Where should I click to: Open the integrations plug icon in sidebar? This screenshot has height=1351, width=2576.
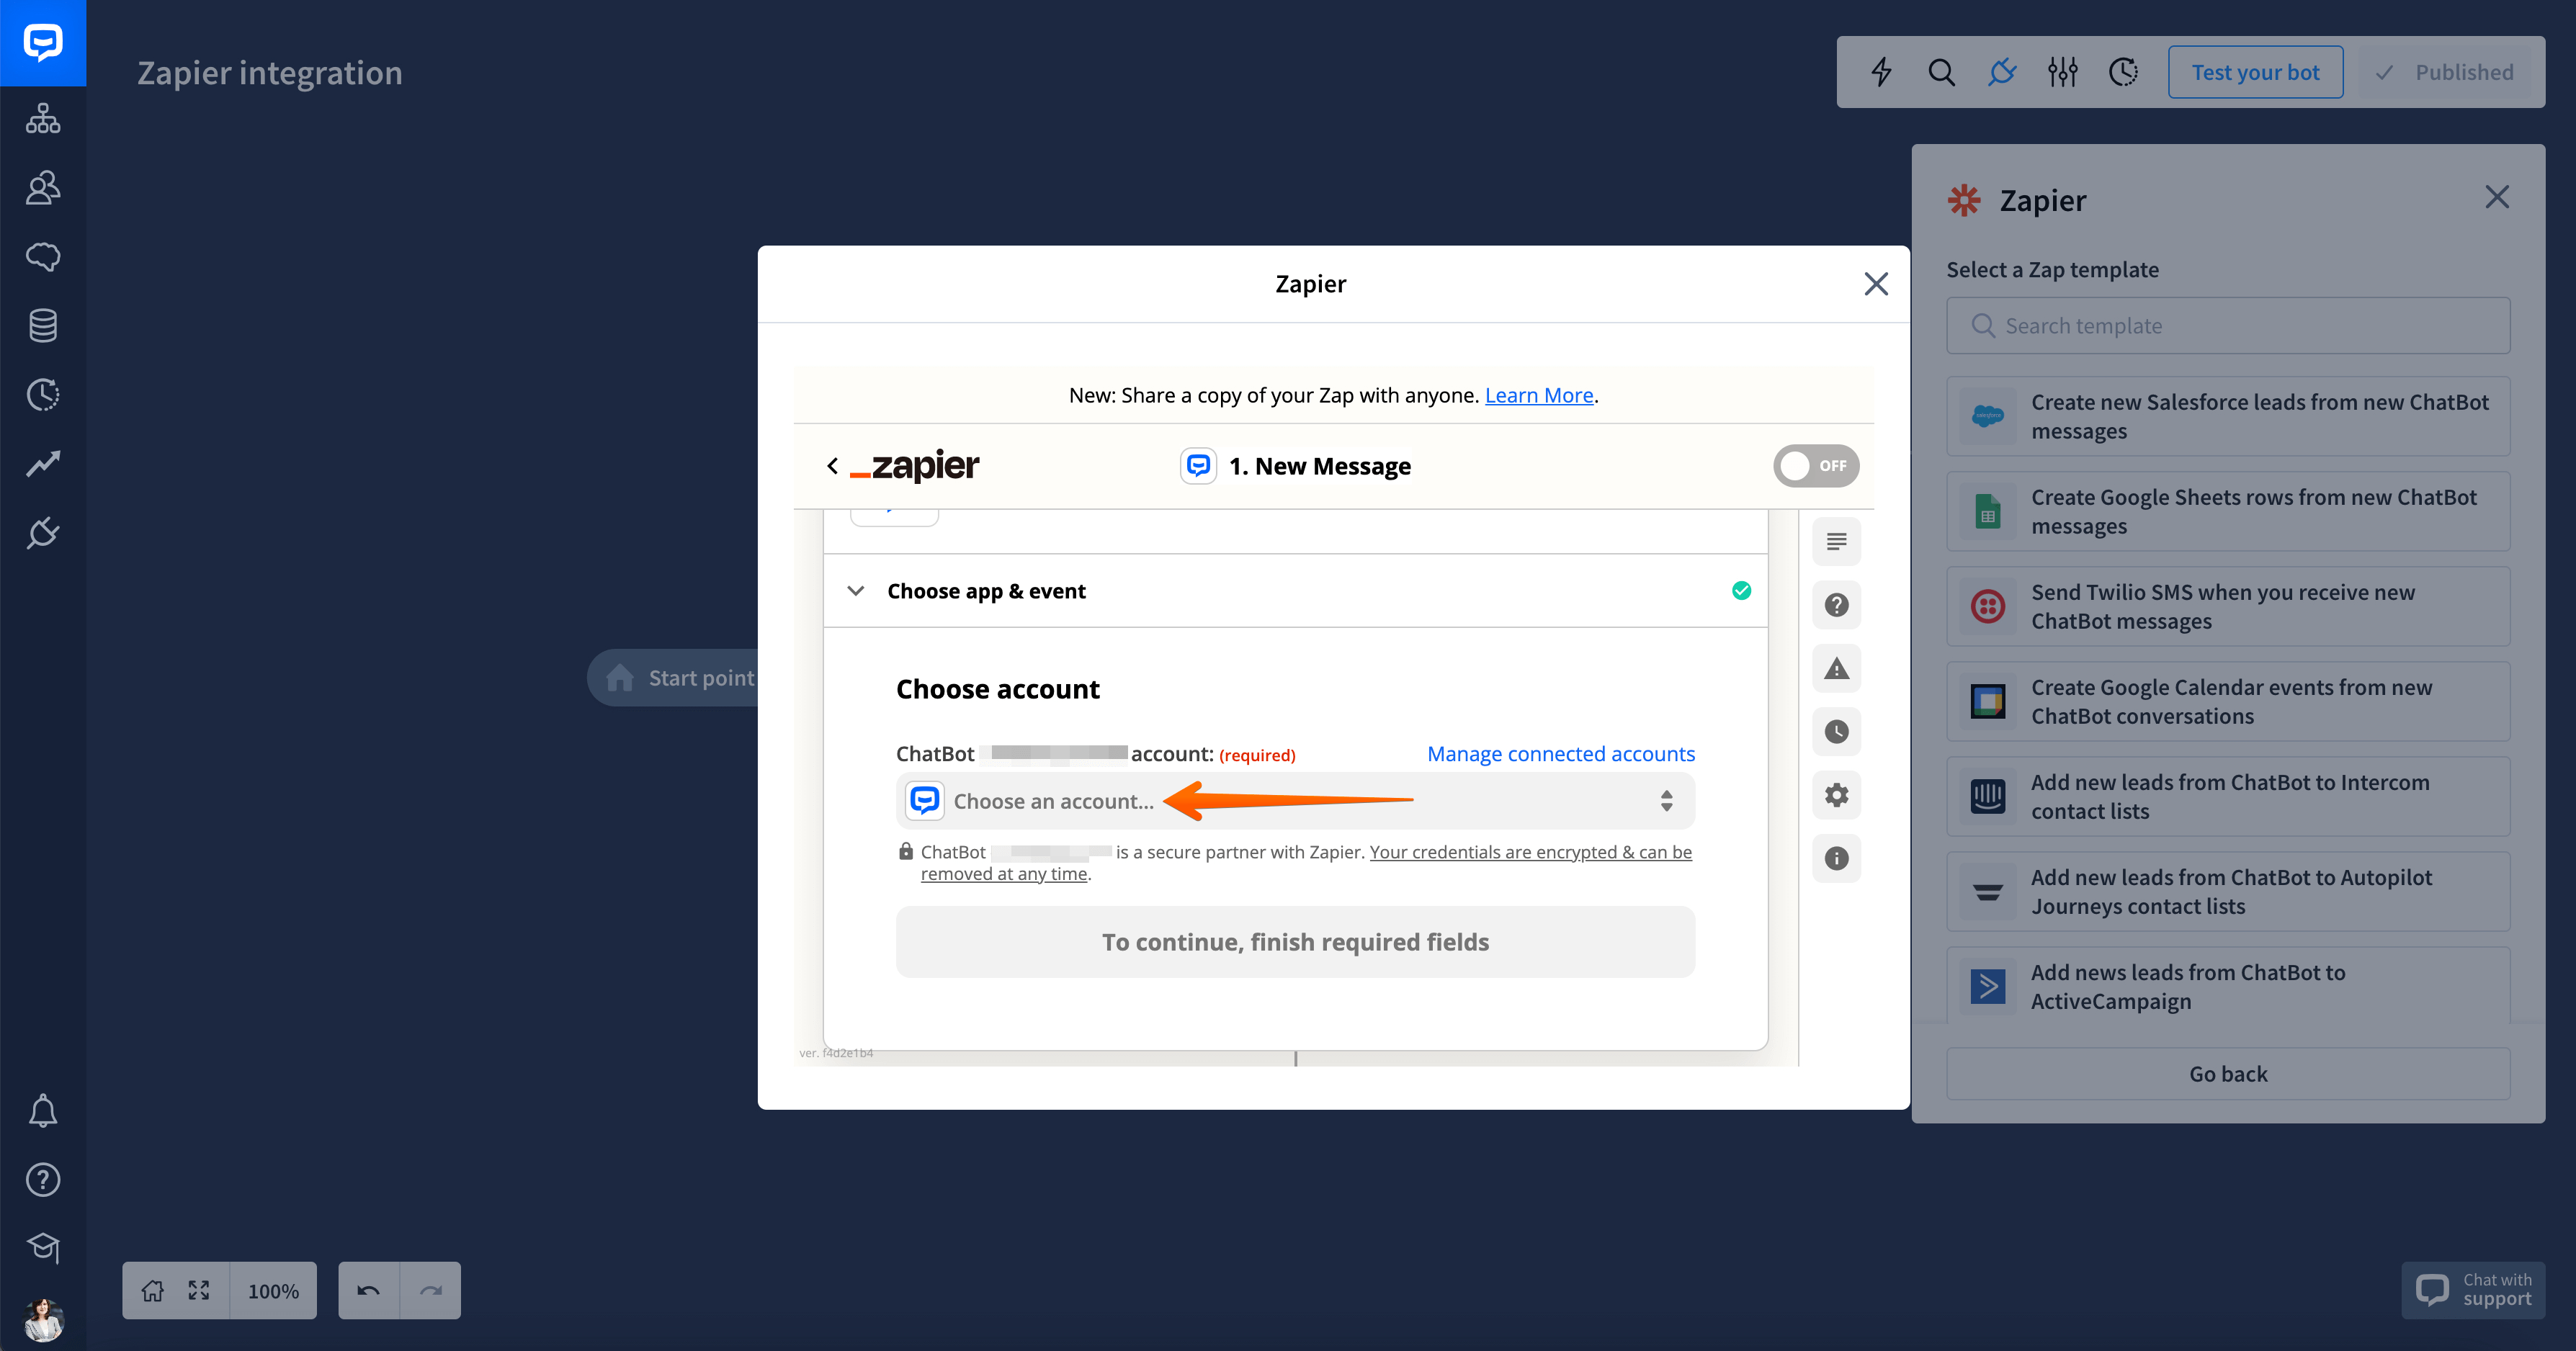point(43,532)
